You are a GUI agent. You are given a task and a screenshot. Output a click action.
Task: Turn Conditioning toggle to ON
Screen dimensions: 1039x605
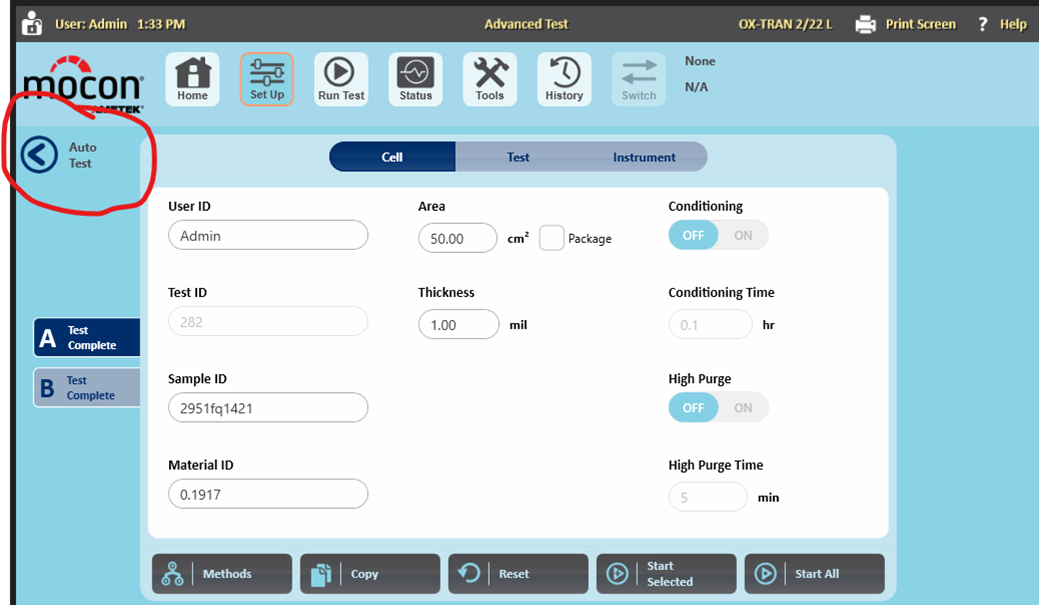click(x=743, y=235)
